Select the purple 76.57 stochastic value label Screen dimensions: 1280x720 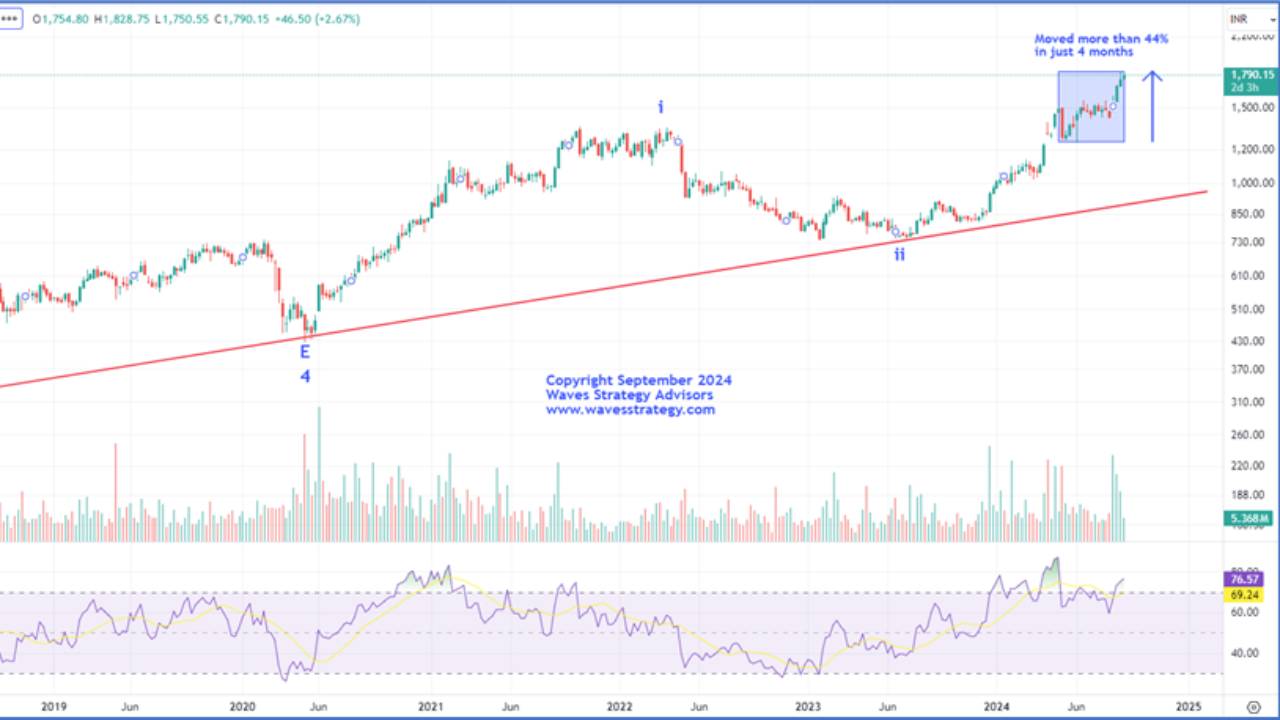point(1242,579)
